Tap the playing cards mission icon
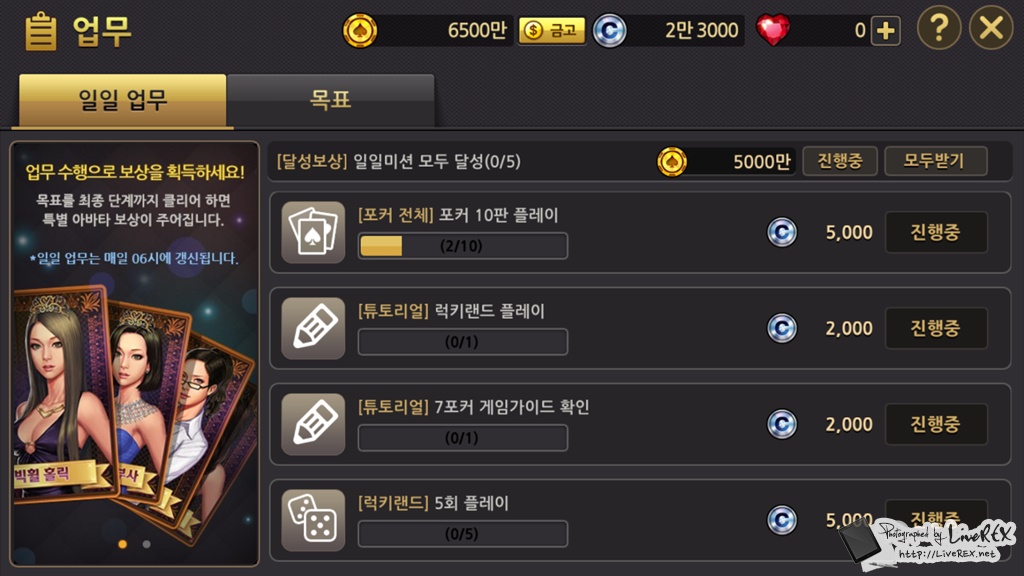 tap(313, 232)
